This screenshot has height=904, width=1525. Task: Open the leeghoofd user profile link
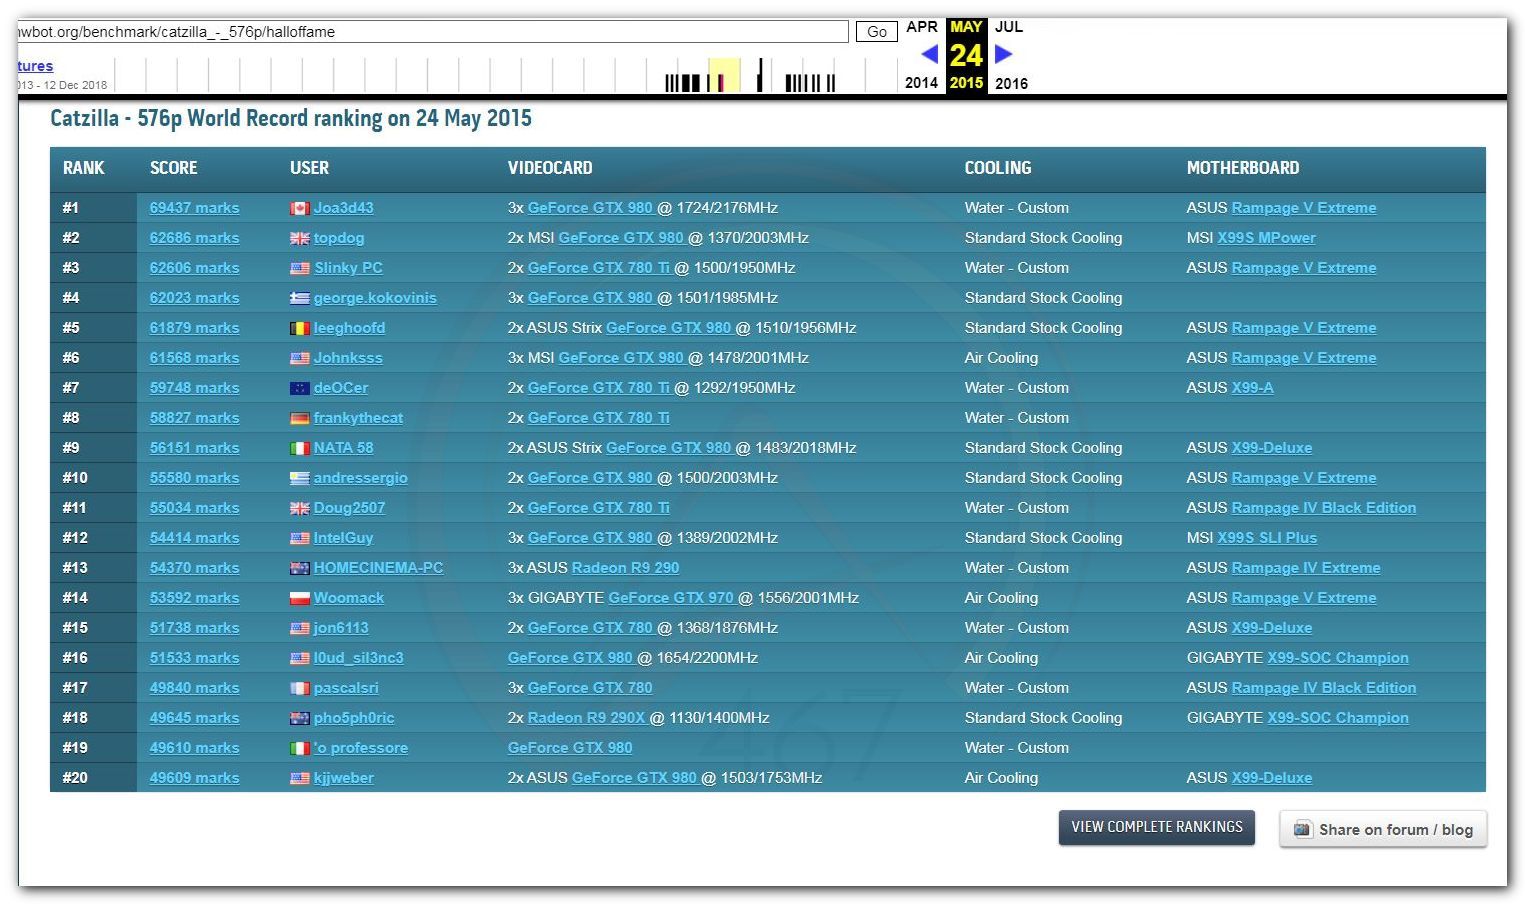pyautogui.click(x=349, y=328)
